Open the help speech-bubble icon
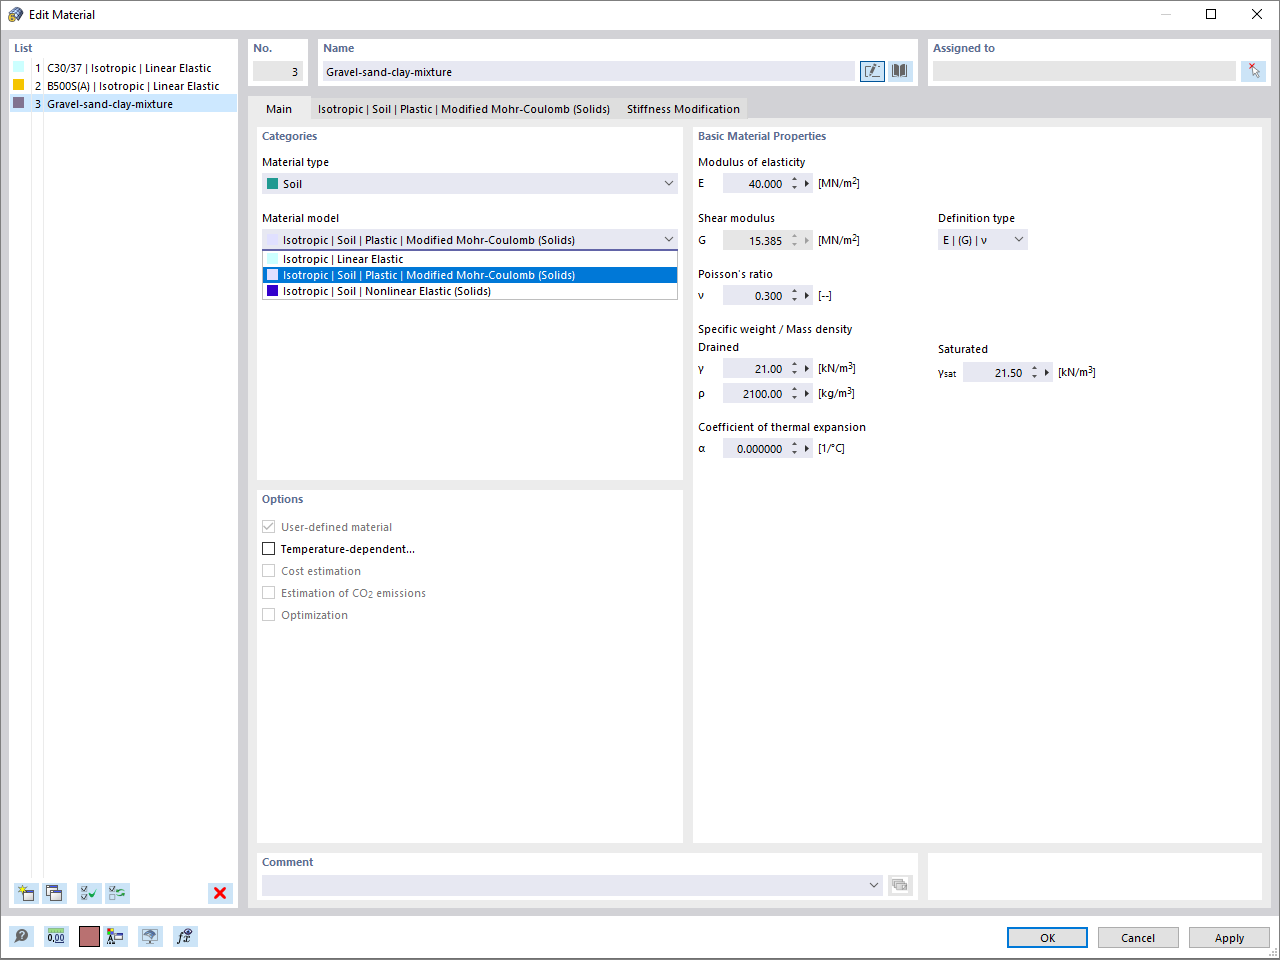The height and width of the screenshot is (960, 1280). 22,936
